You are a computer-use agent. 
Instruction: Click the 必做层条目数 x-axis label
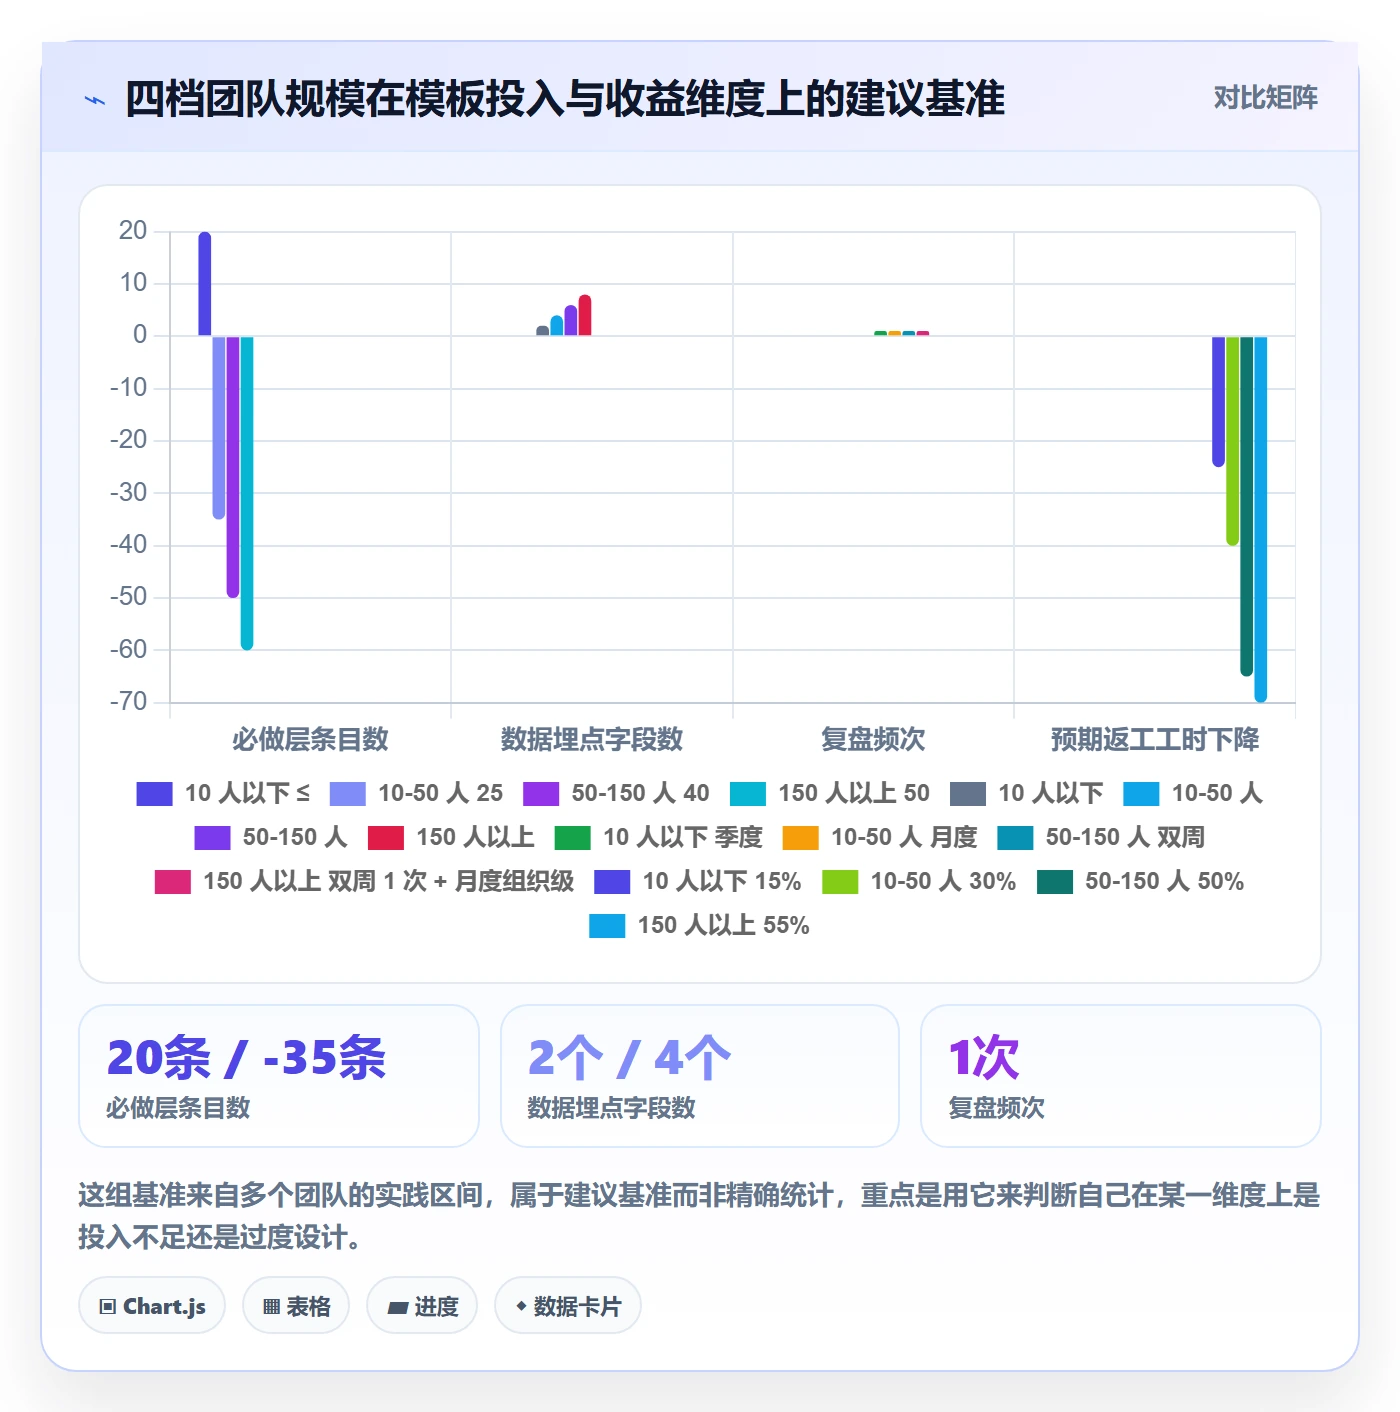310,739
